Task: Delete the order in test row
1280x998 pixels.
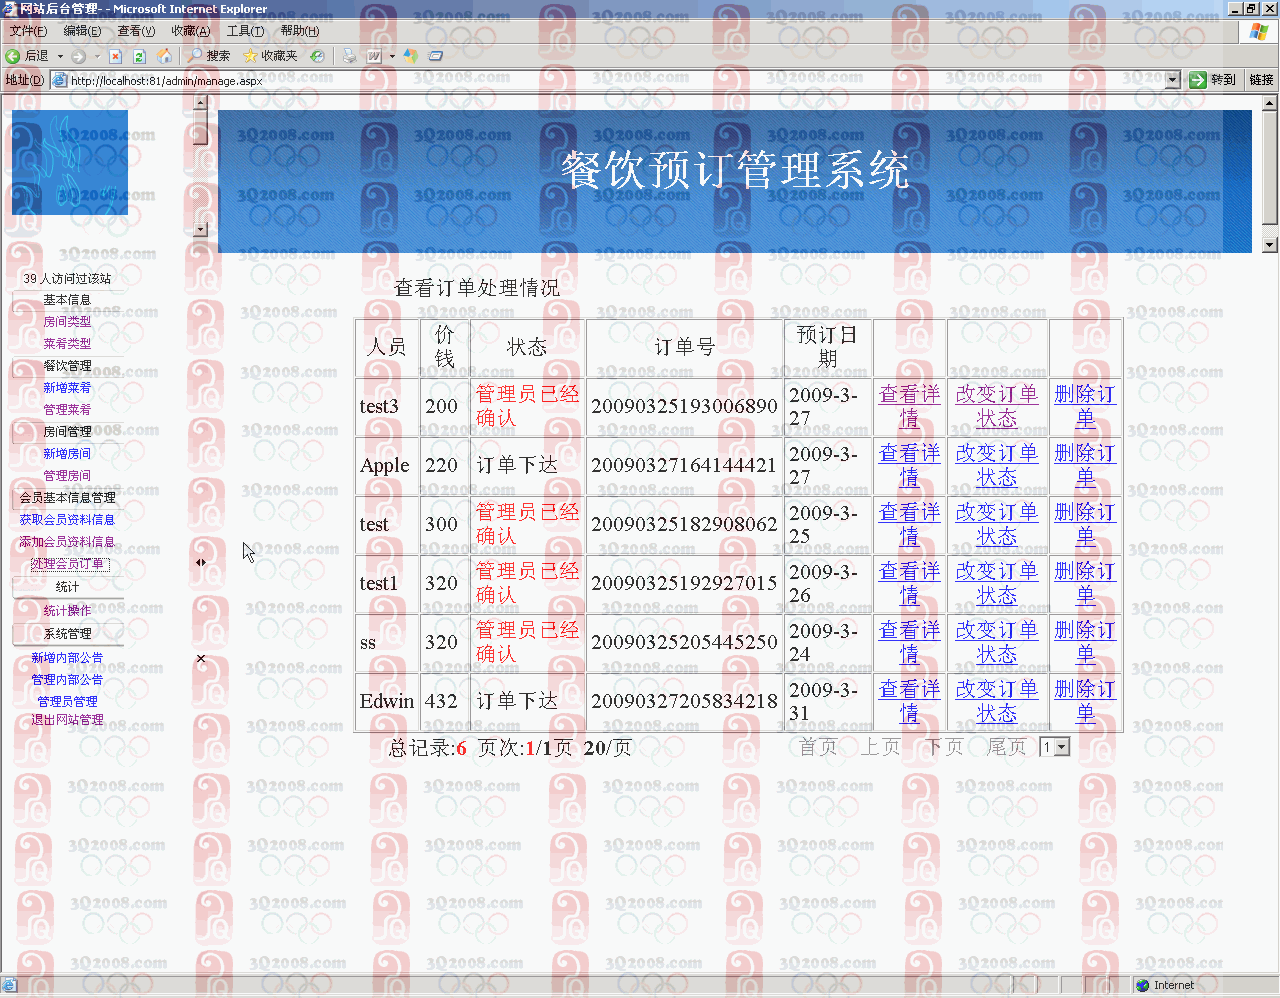Action: [1084, 524]
